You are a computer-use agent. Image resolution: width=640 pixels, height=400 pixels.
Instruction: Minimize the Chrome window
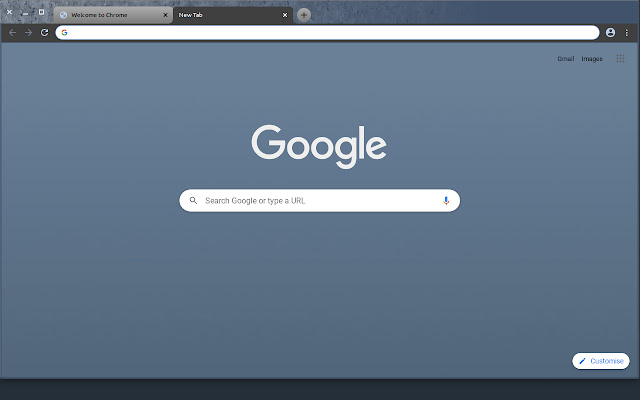pos(25,13)
